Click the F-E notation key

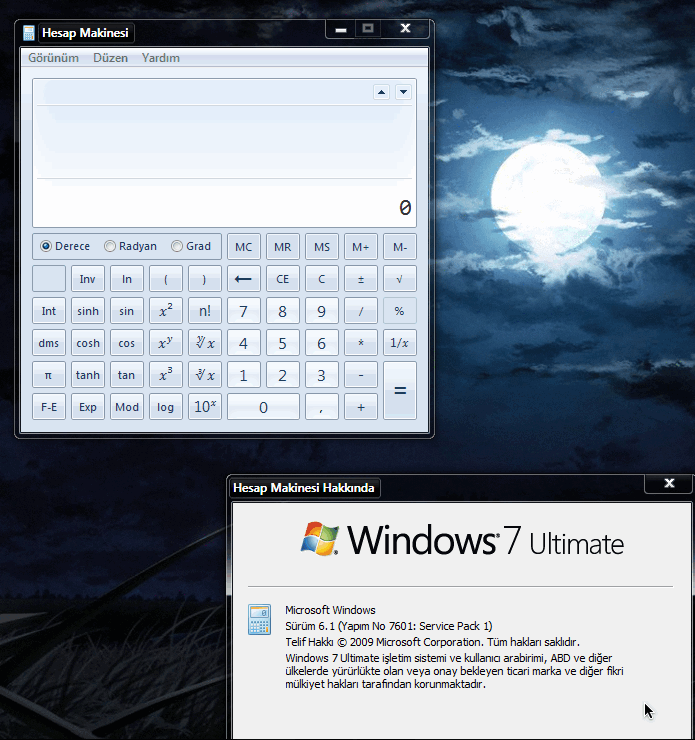click(49, 407)
